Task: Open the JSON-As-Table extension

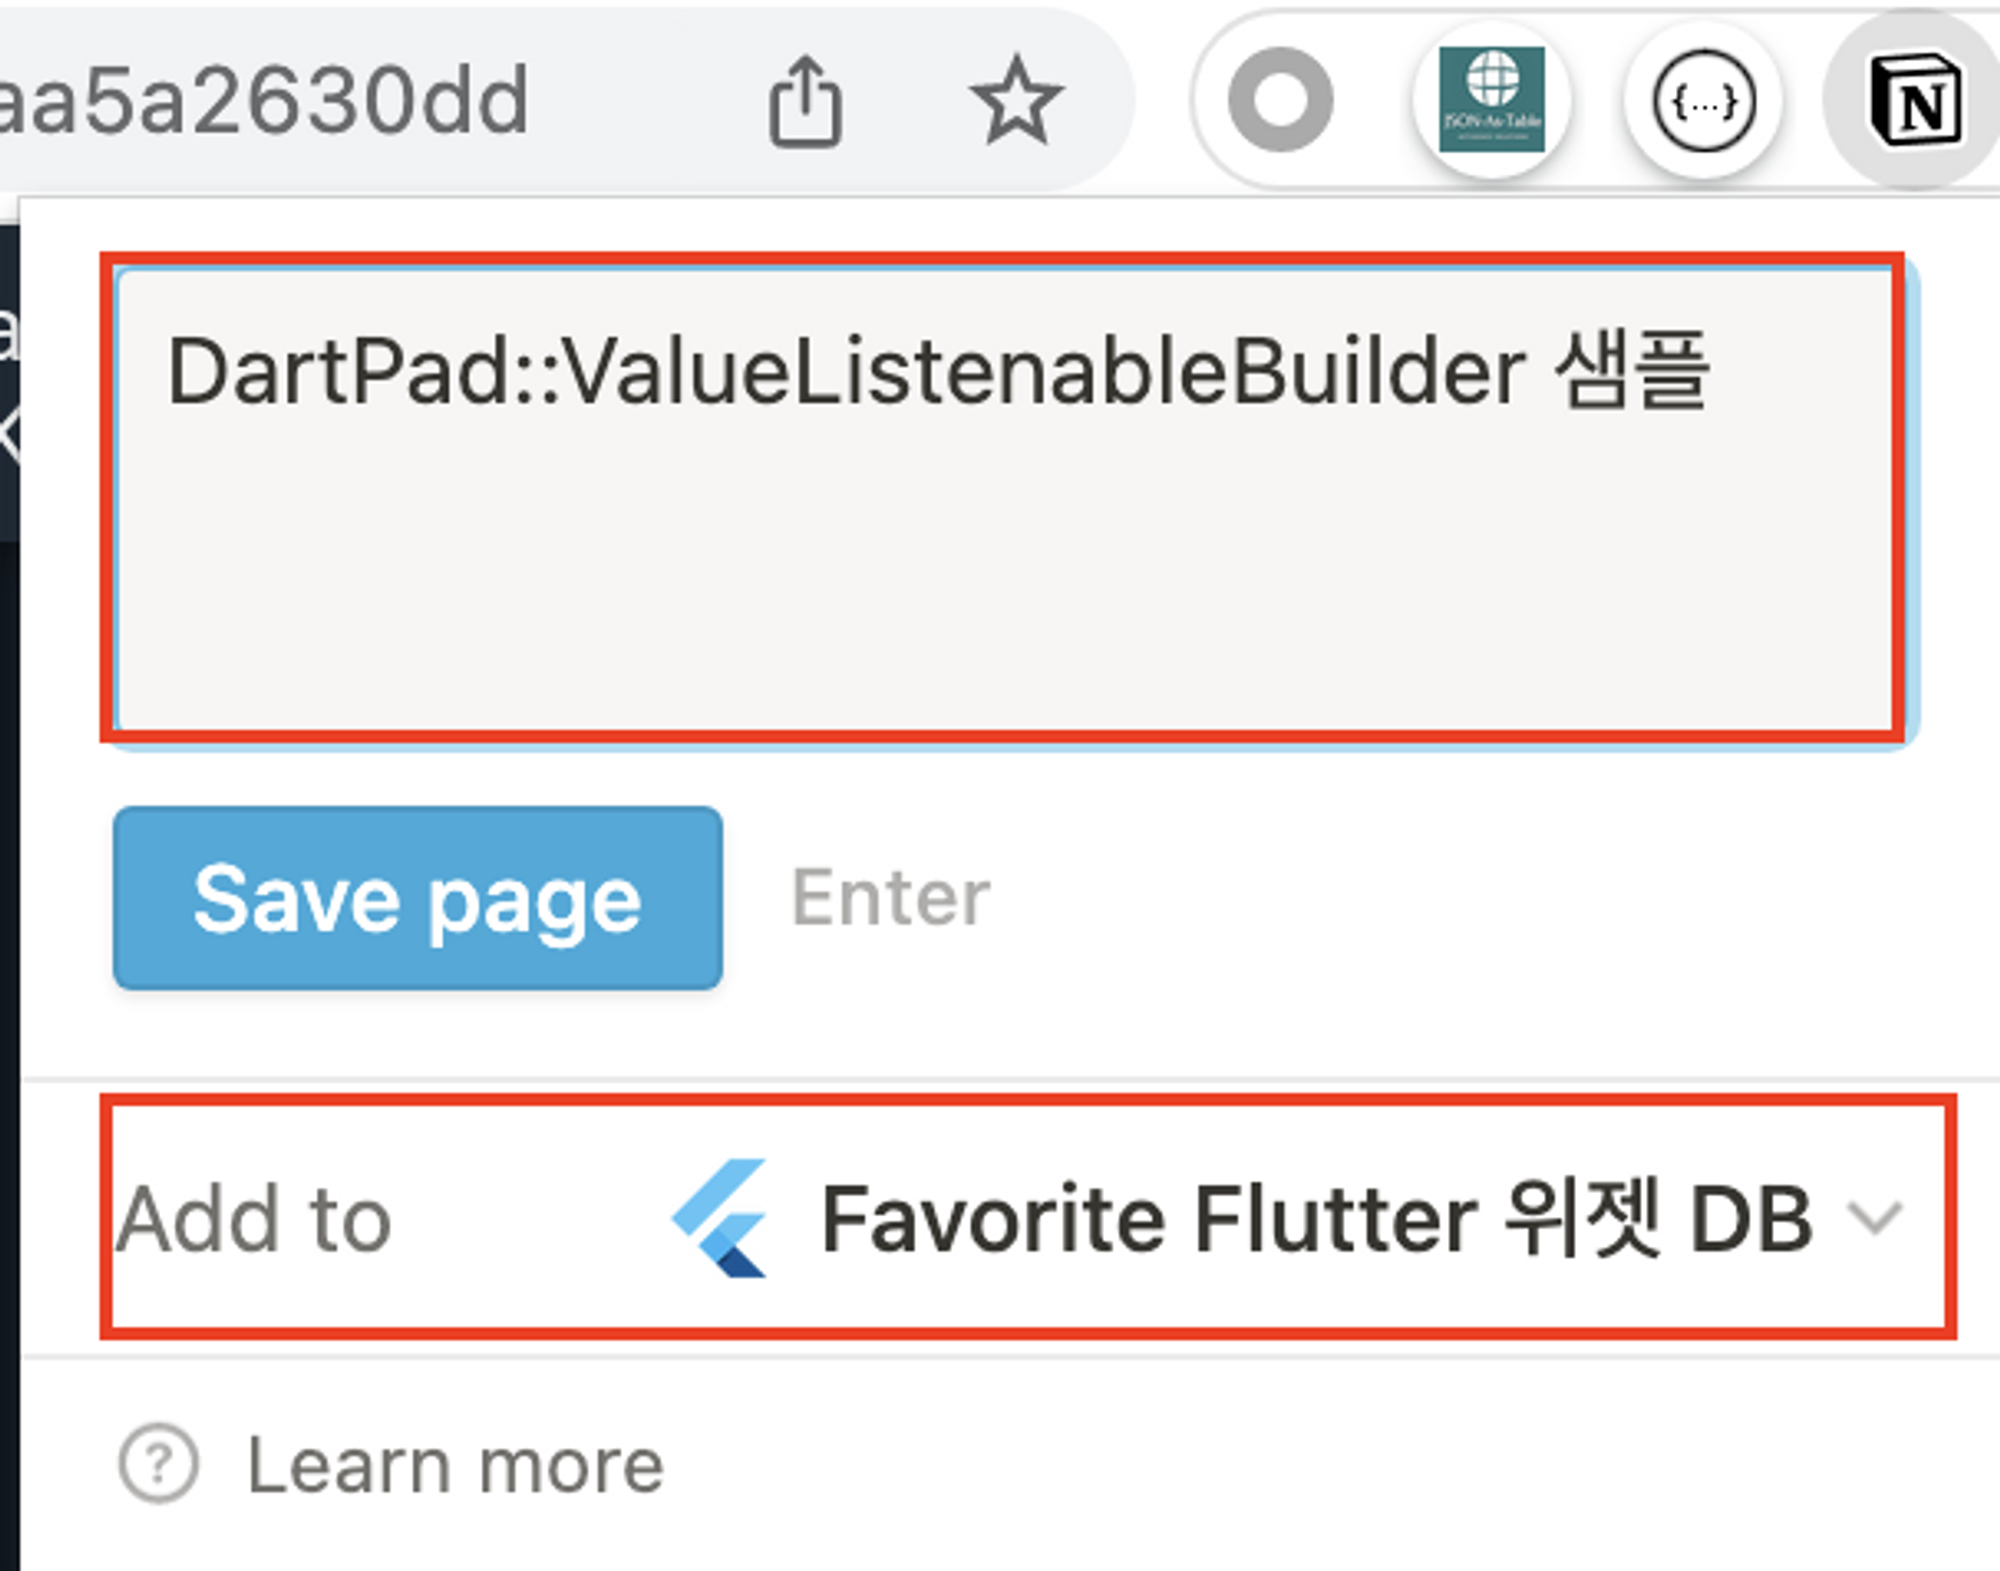Action: [1491, 100]
